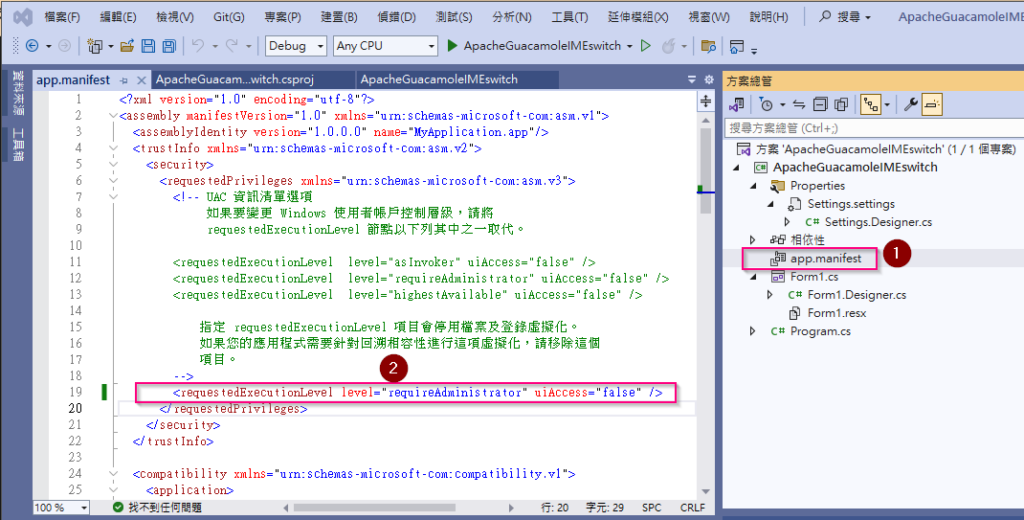Open the new project dropdown arrow
The image size is (1024, 520).
(111, 46)
